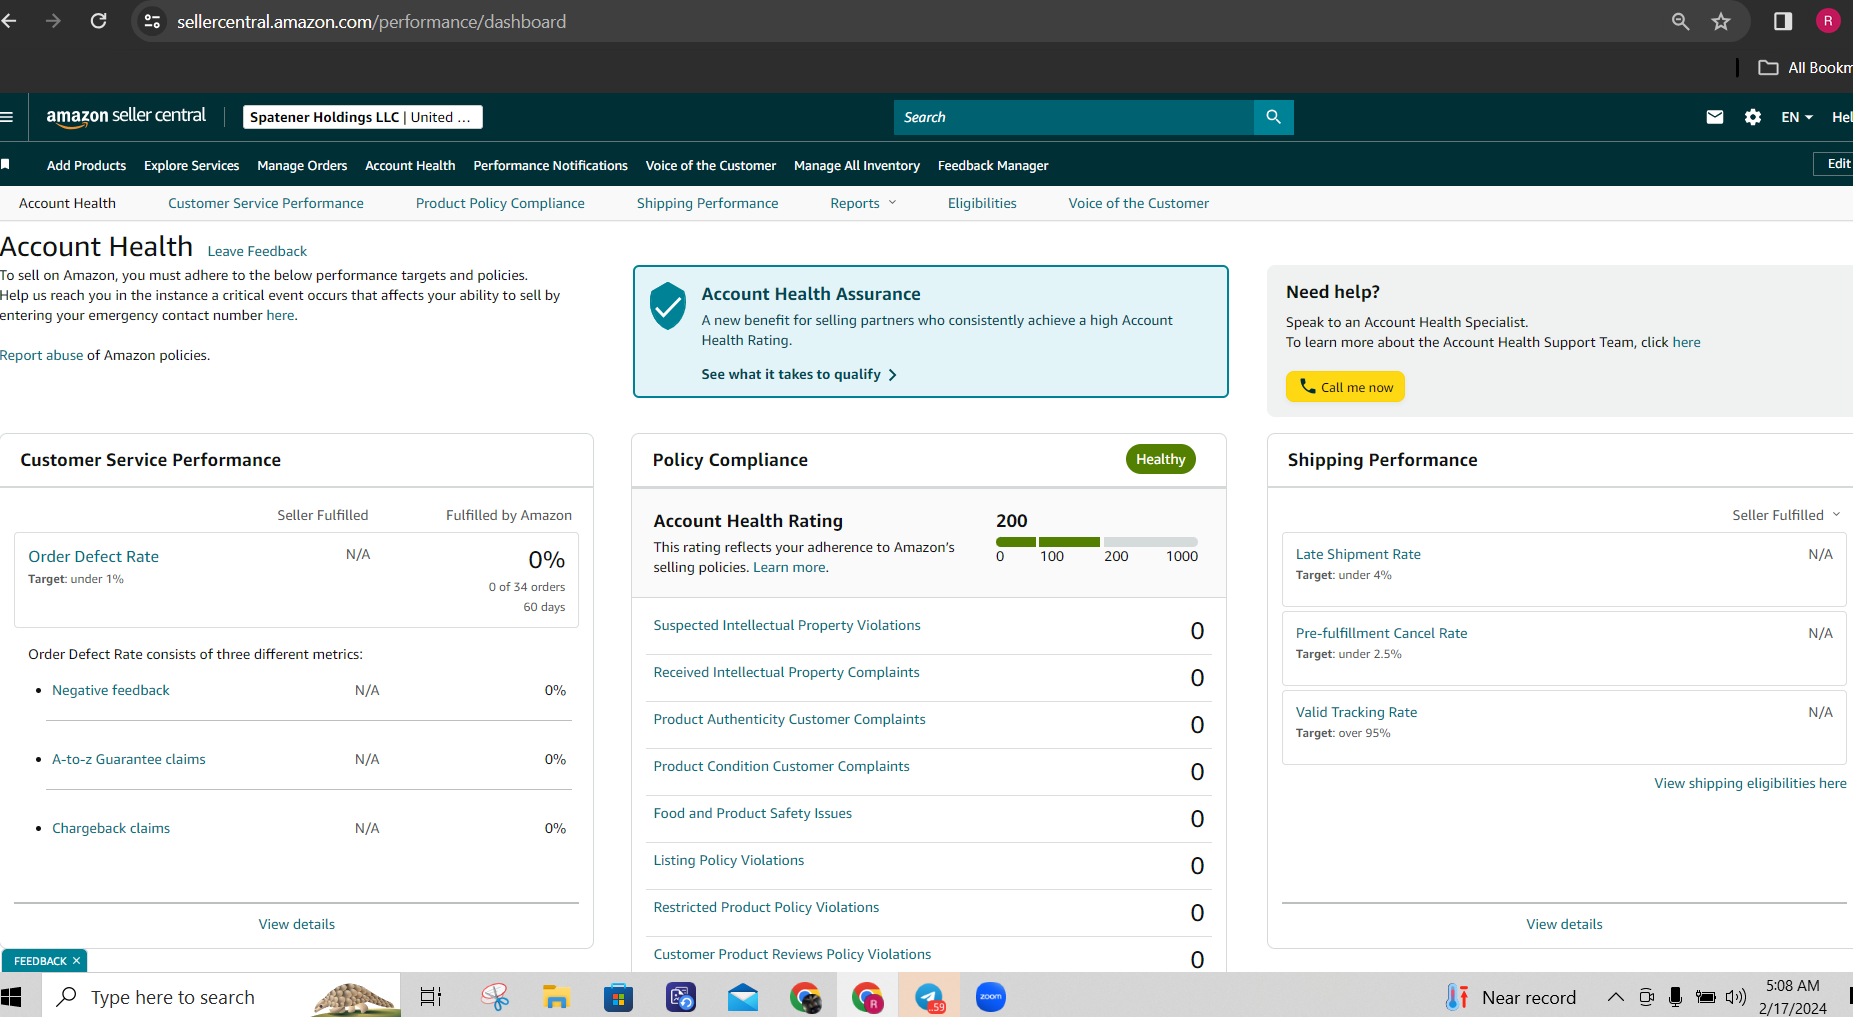Click the Call me now button
This screenshot has width=1853, height=1017.
click(1345, 387)
